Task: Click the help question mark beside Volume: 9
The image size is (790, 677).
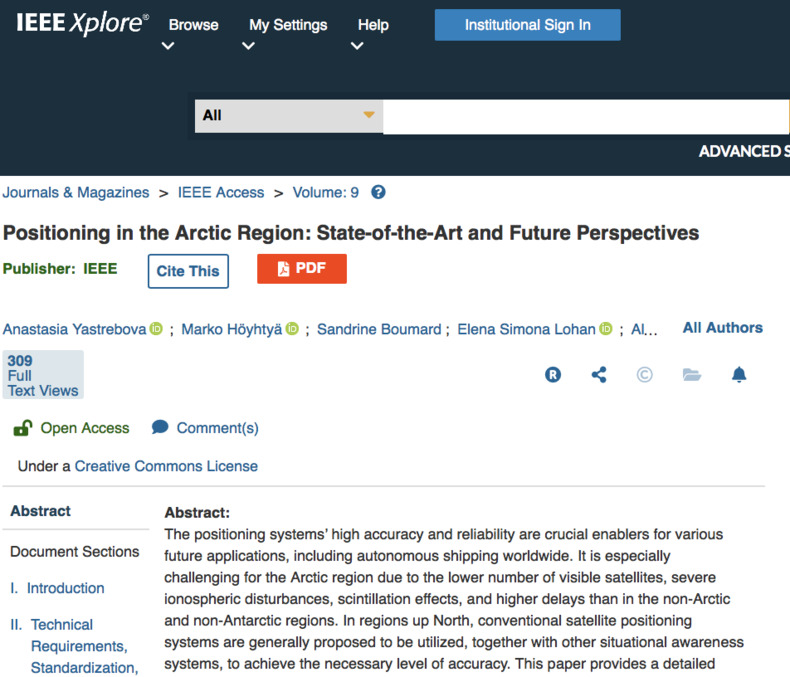Action: [x=378, y=192]
